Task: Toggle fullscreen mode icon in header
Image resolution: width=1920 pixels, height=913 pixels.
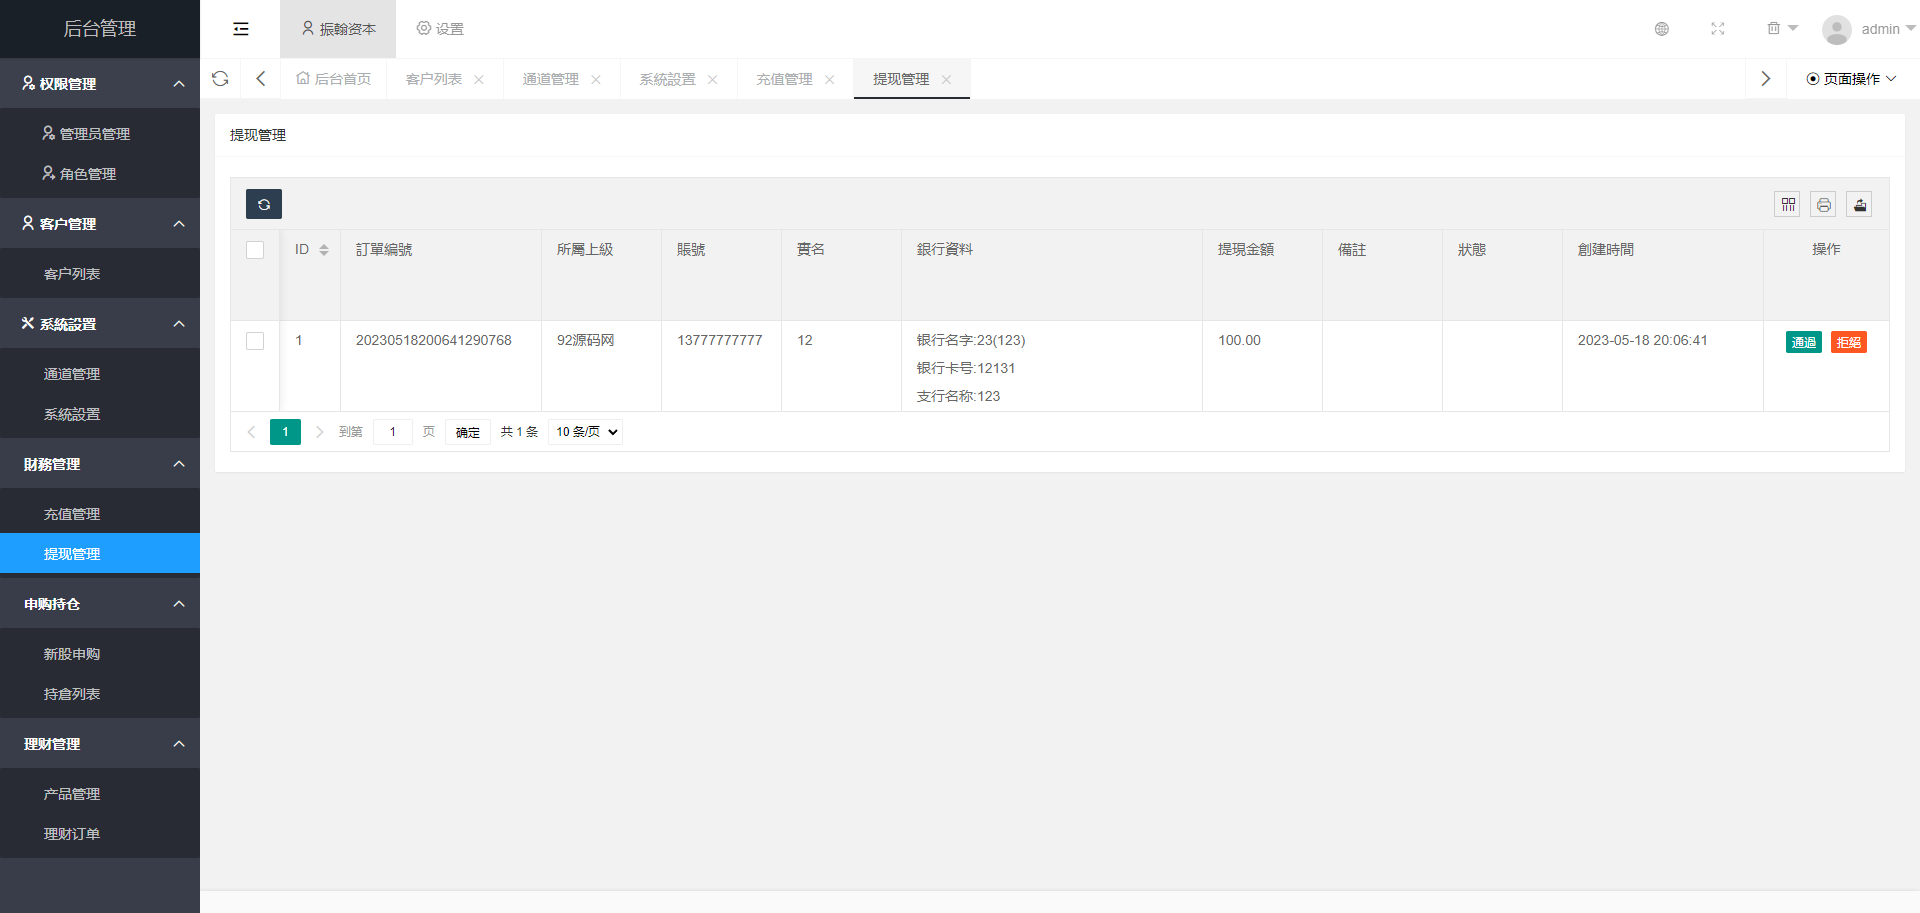Action: tap(1717, 29)
